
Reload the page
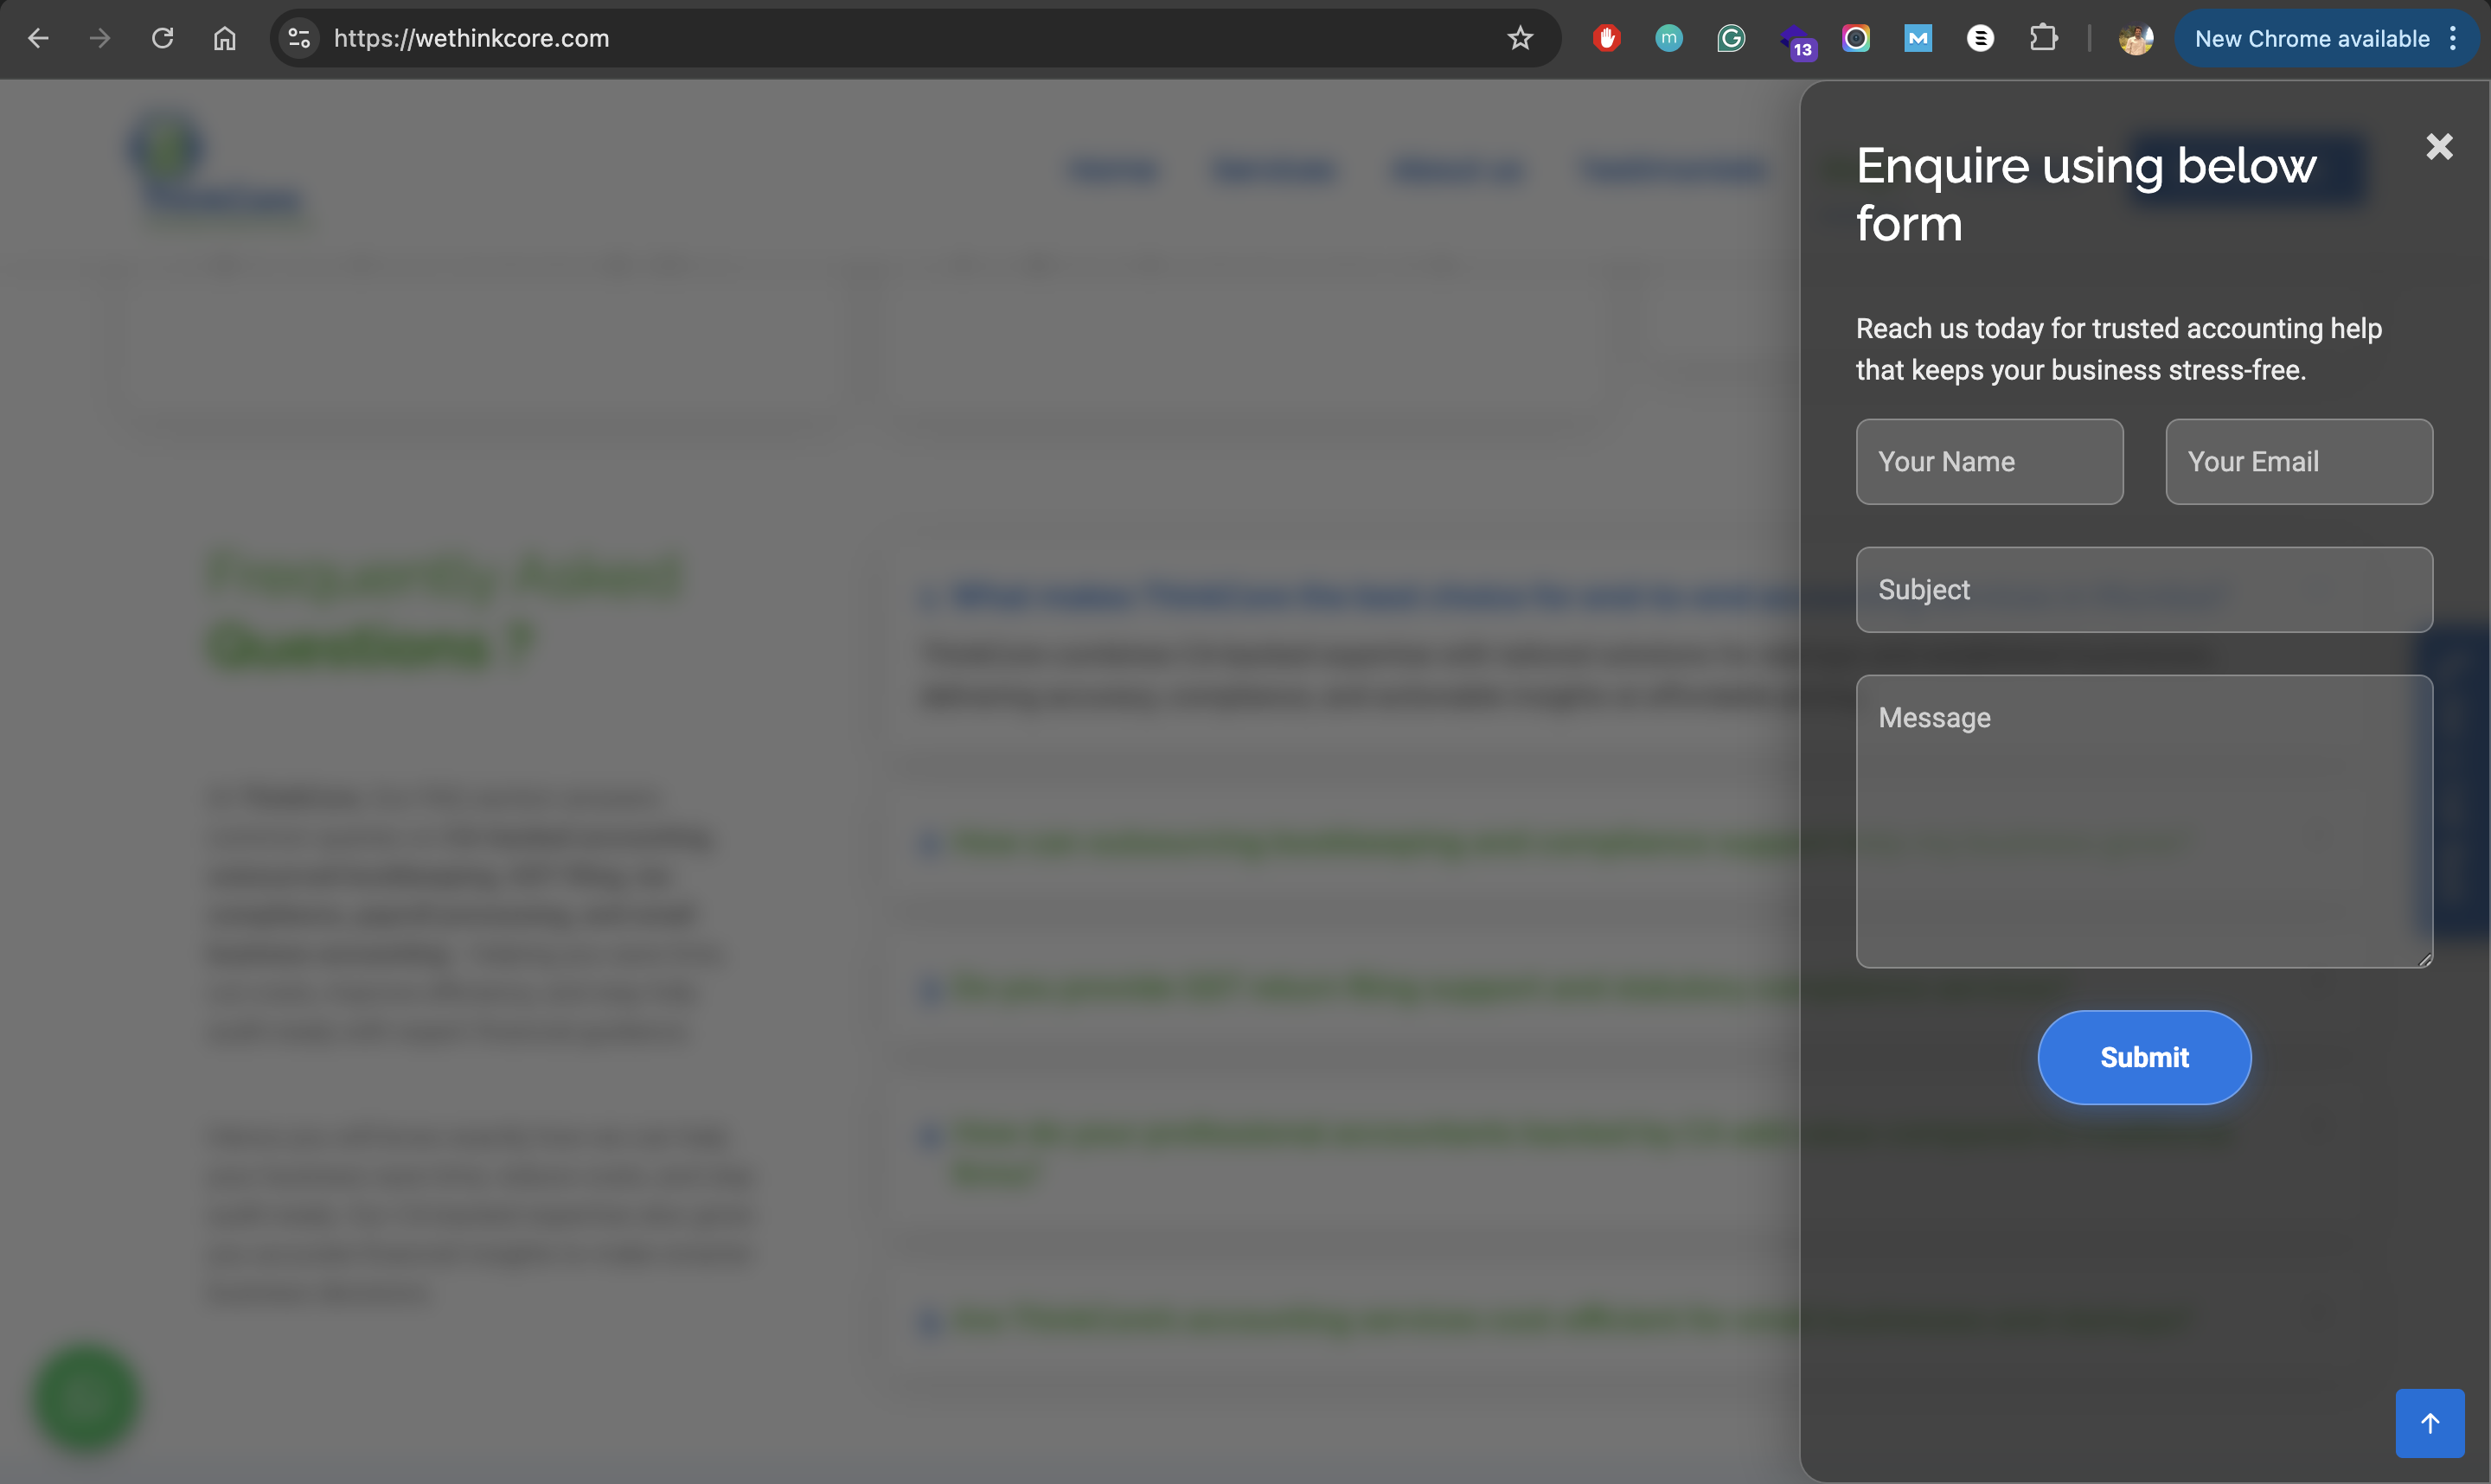pyautogui.click(x=162, y=39)
